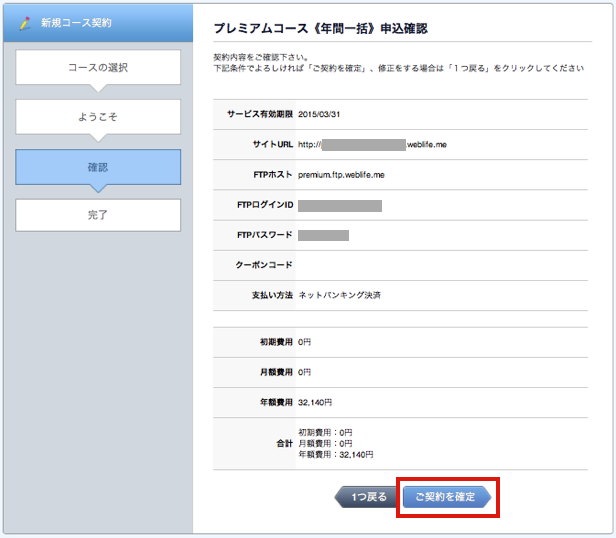Click the masked FTPログインID value

pyautogui.click(x=340, y=206)
